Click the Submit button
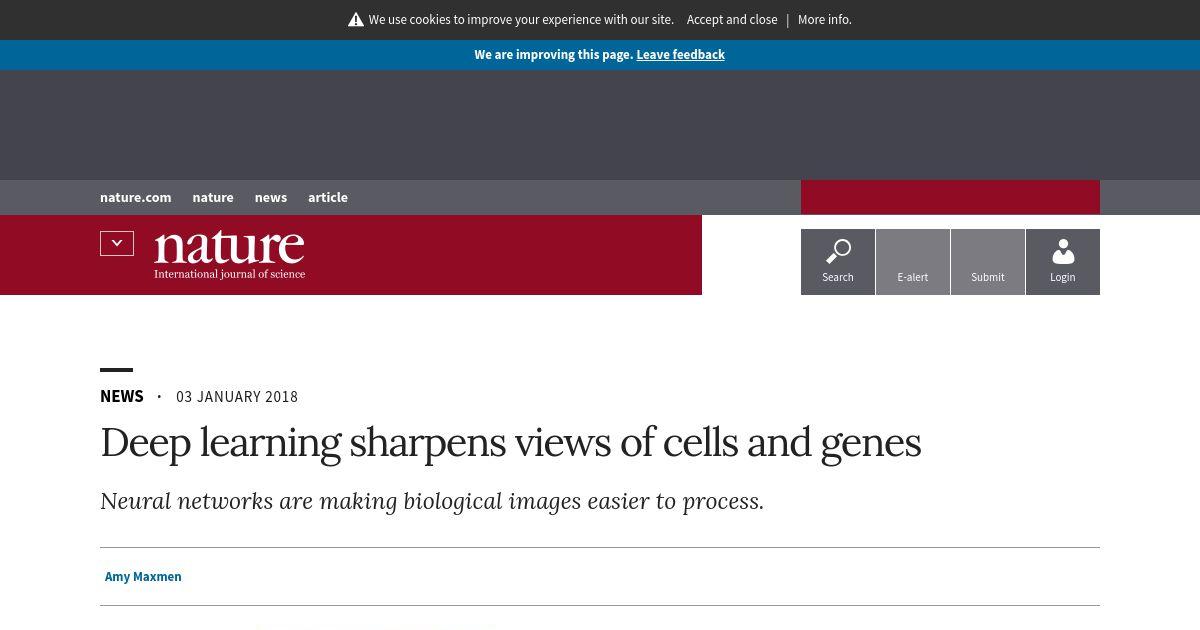 click(988, 262)
